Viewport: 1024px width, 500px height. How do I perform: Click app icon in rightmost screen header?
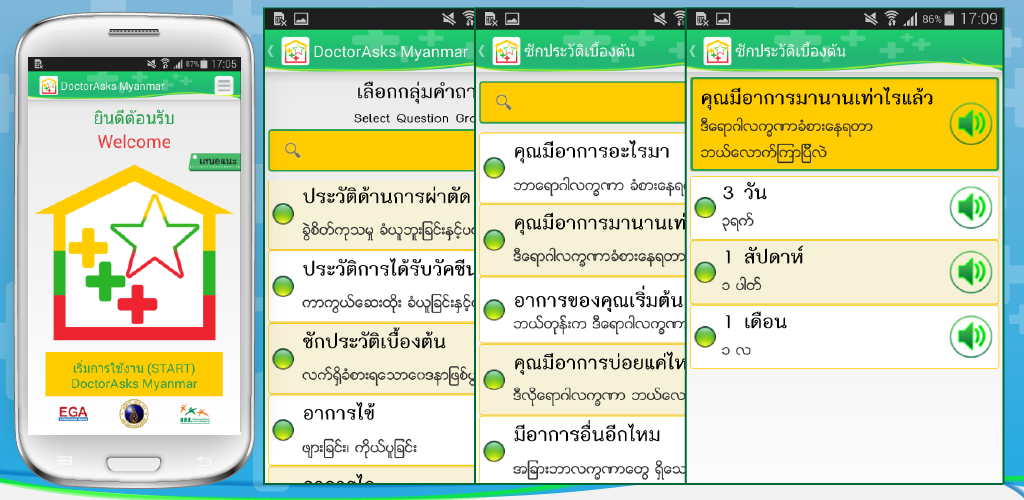(717, 51)
